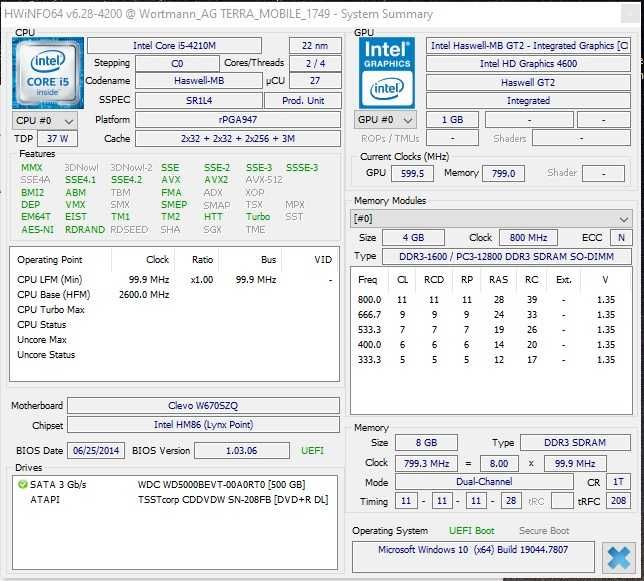Click the UEFI Boot label

coord(472,530)
